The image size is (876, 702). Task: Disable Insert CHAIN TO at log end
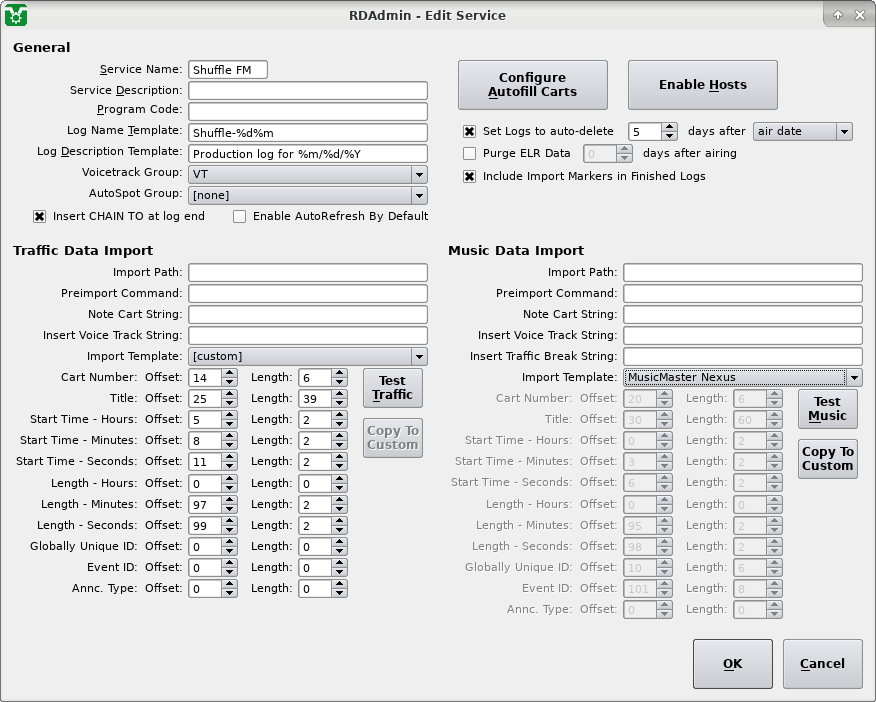pos(40,216)
